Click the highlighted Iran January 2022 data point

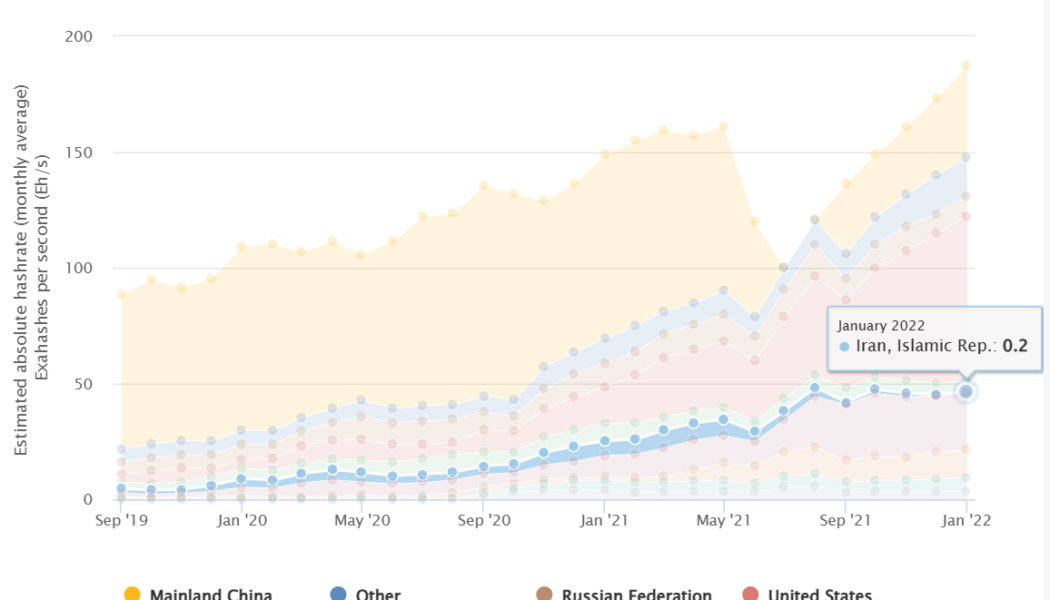pos(966,392)
